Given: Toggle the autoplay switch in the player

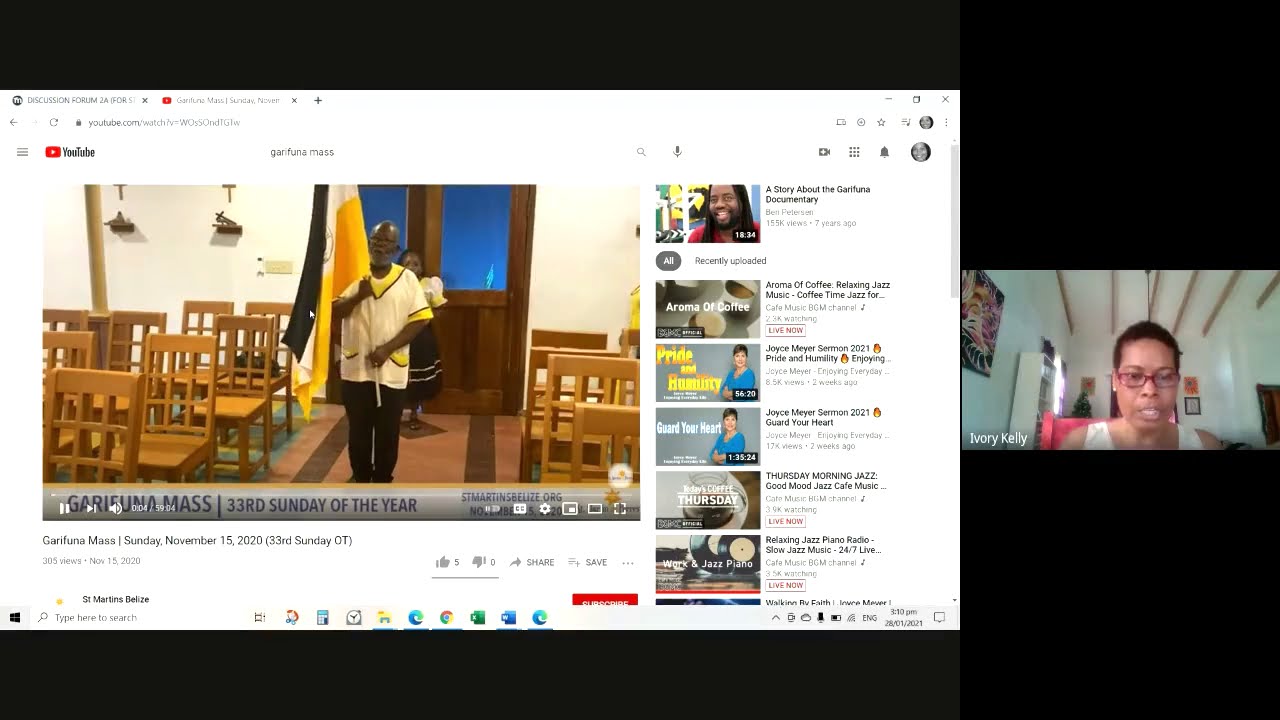Looking at the screenshot, I should (x=492, y=508).
